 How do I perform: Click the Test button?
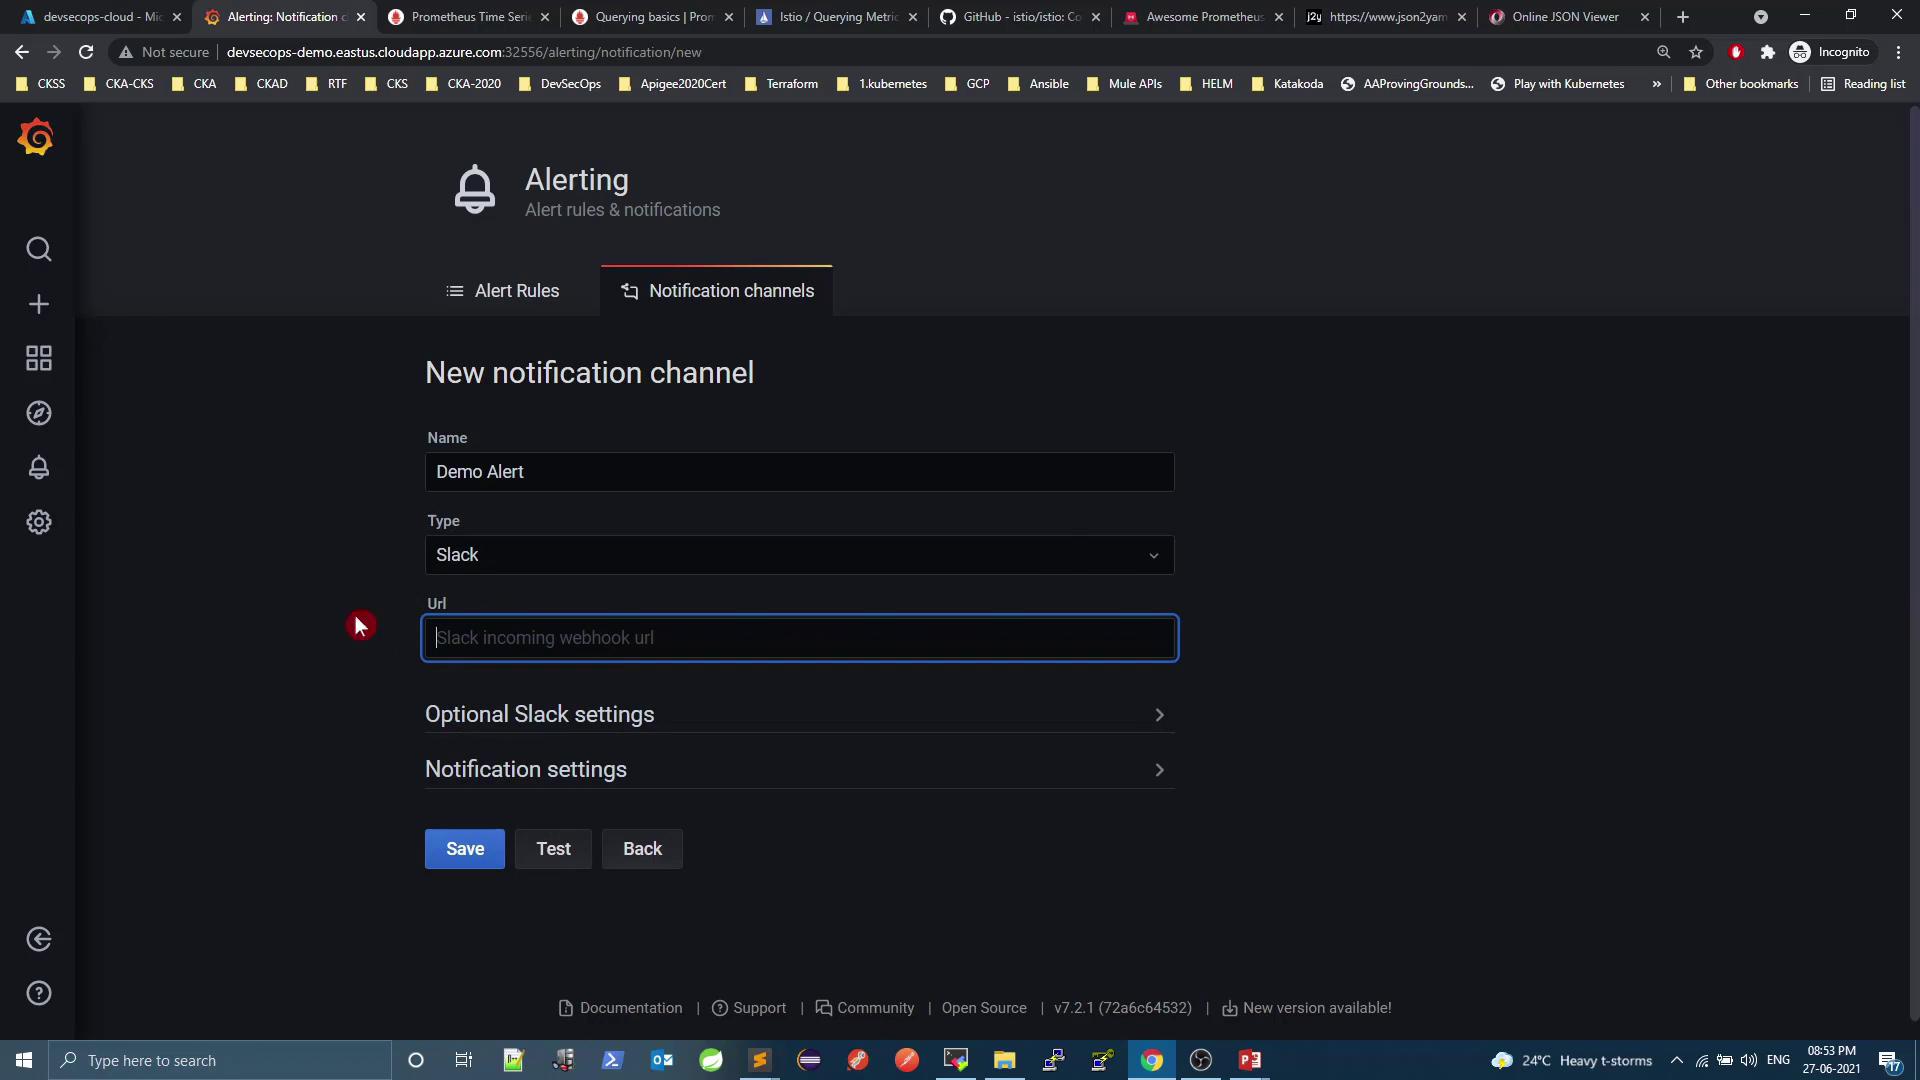point(553,849)
